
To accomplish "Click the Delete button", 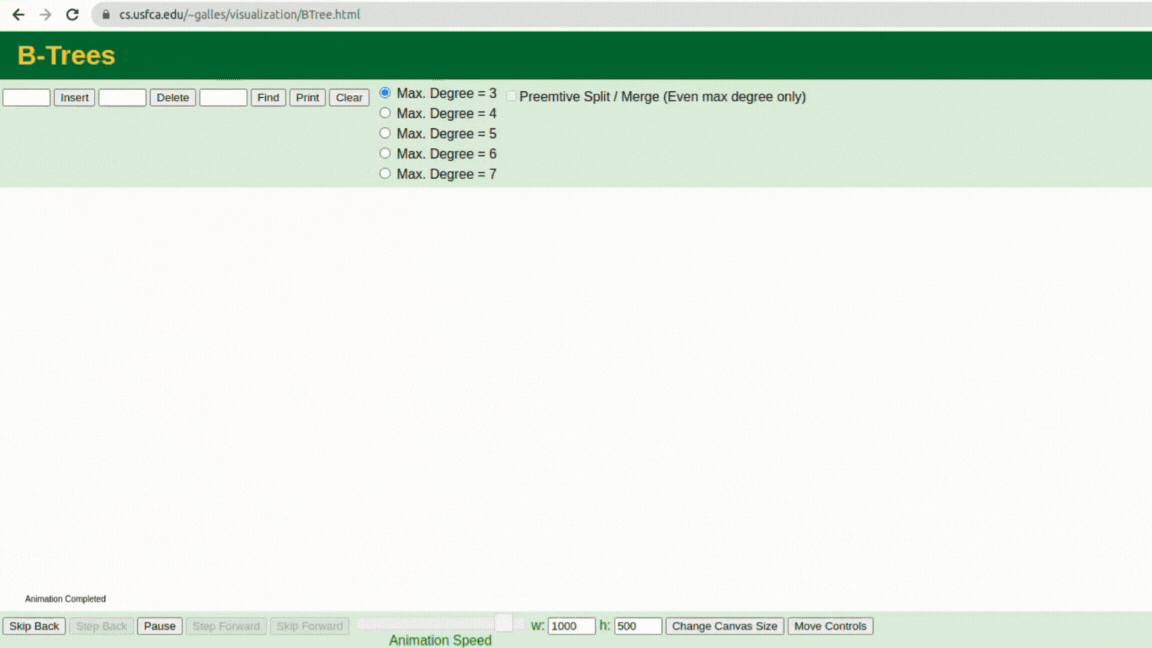I will pyautogui.click(x=173, y=98).
